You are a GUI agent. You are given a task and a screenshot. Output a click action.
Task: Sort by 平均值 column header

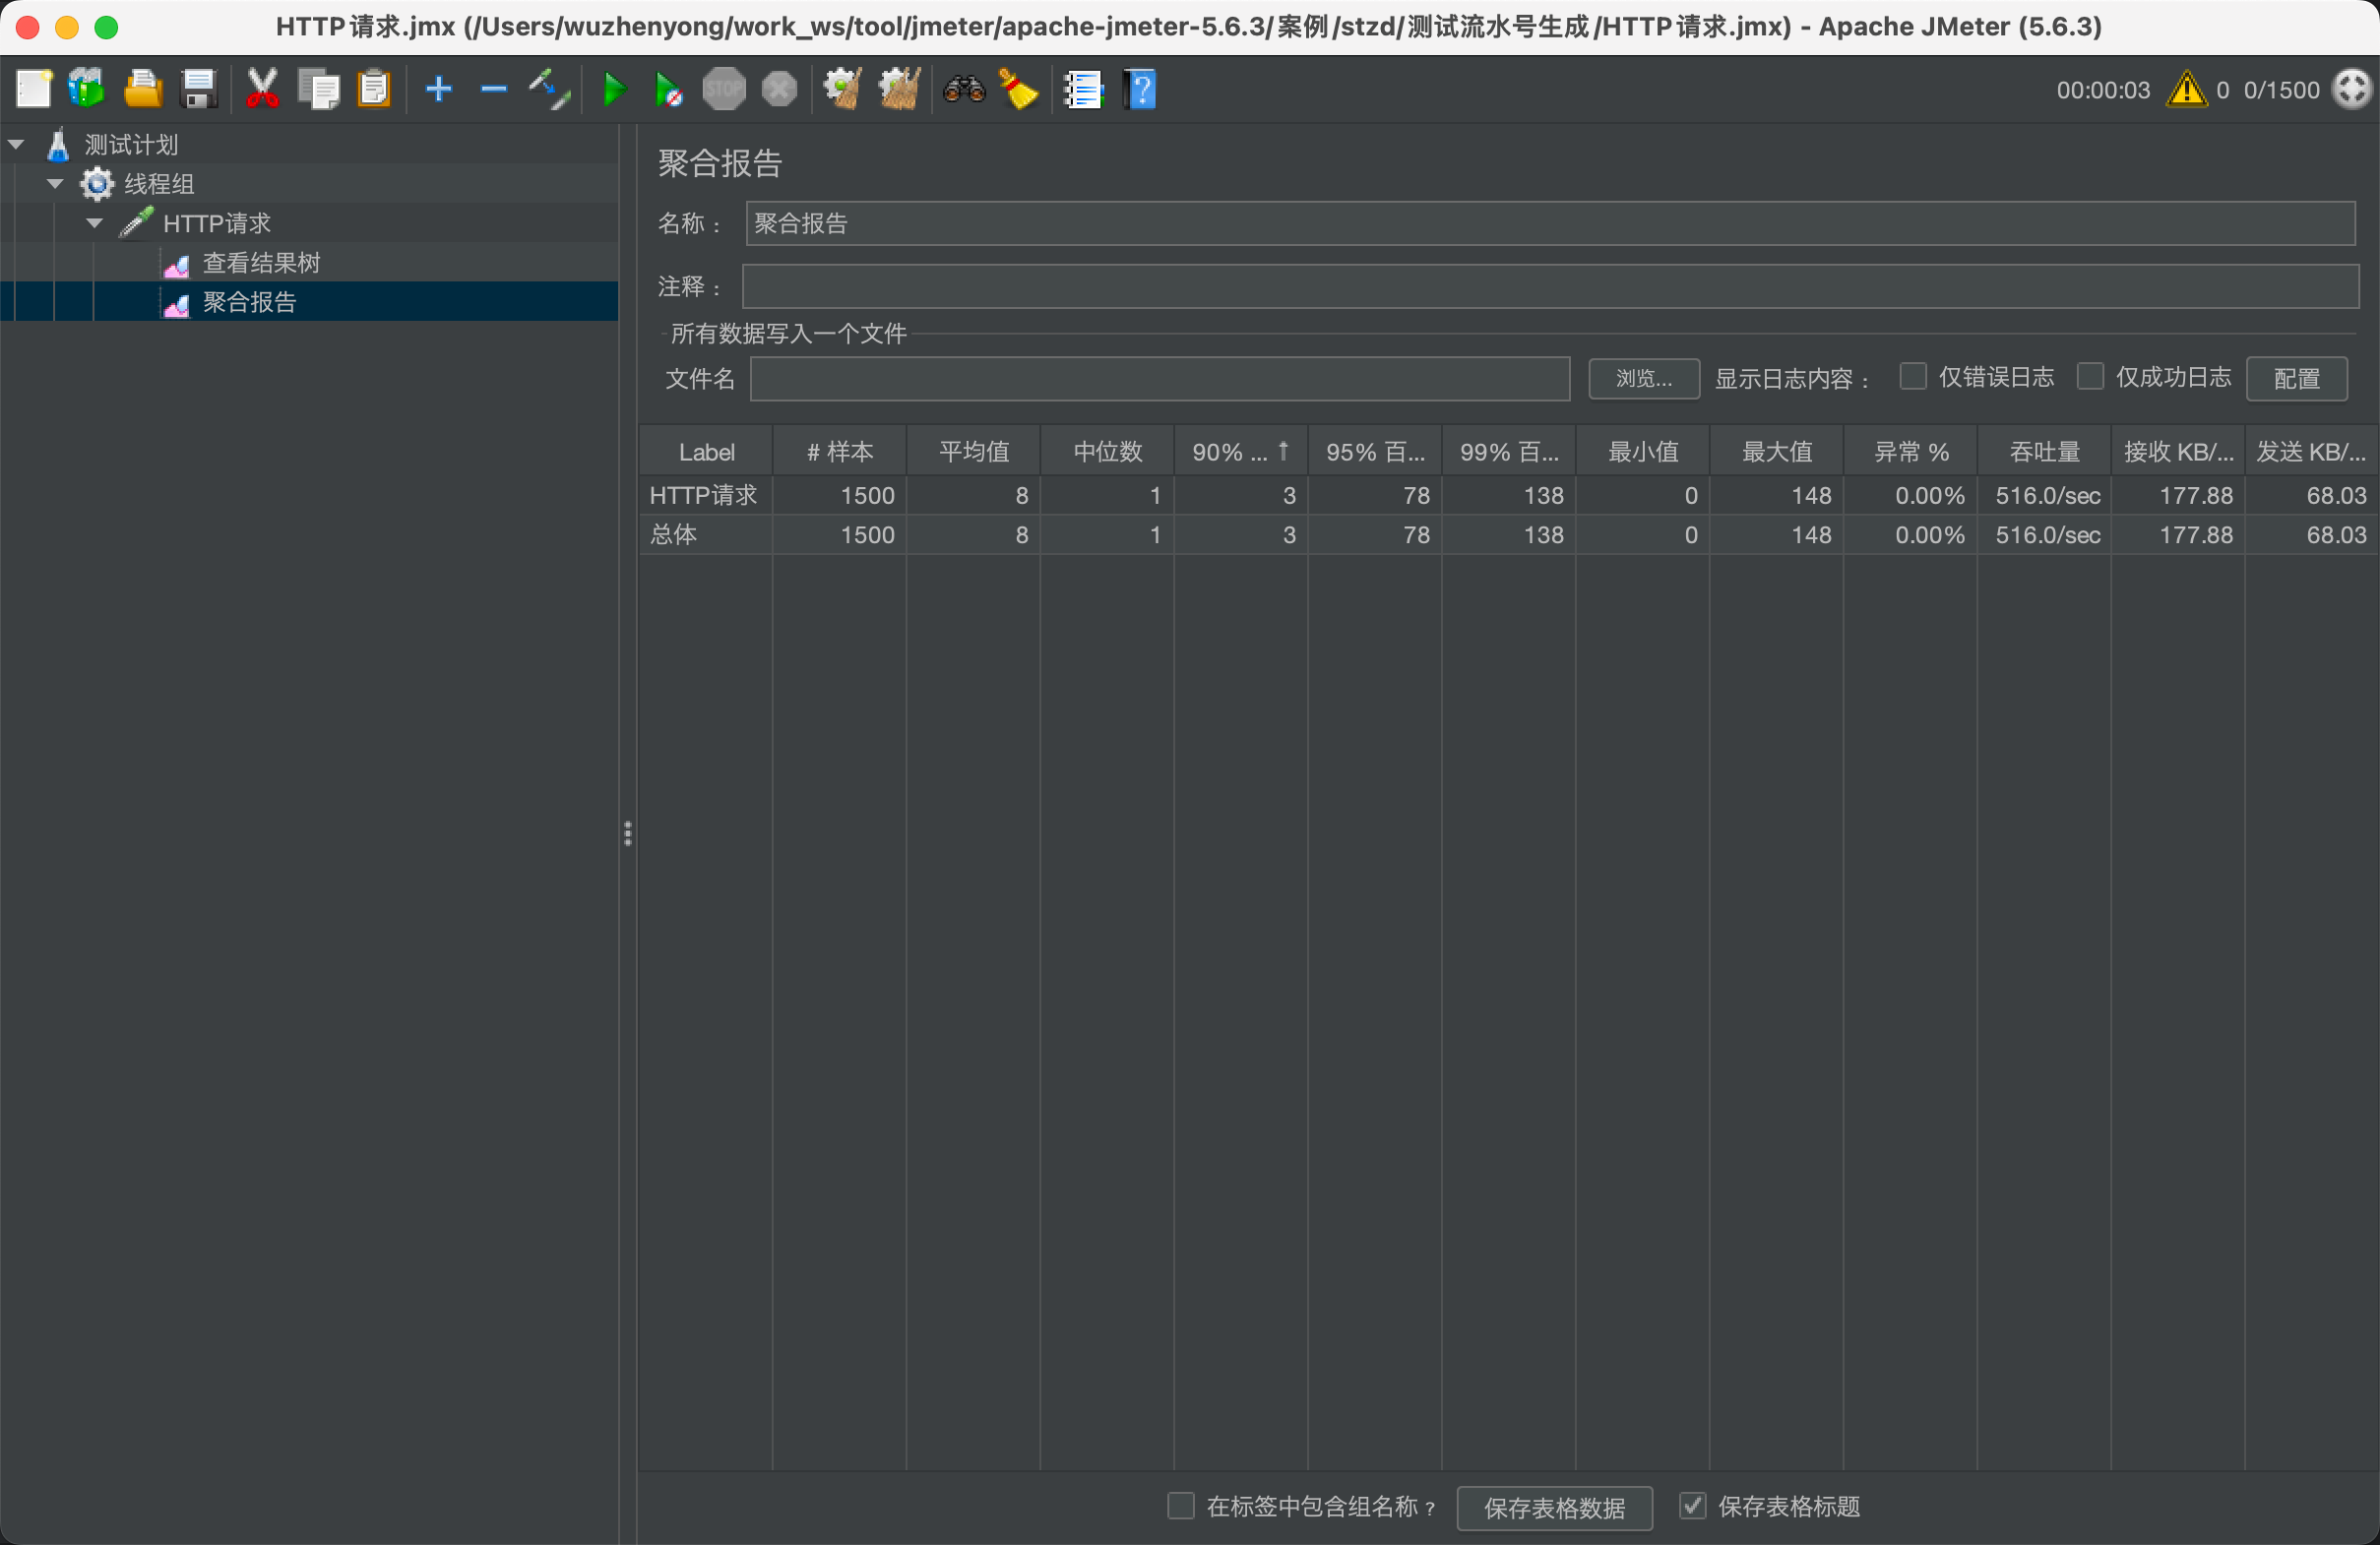click(974, 452)
